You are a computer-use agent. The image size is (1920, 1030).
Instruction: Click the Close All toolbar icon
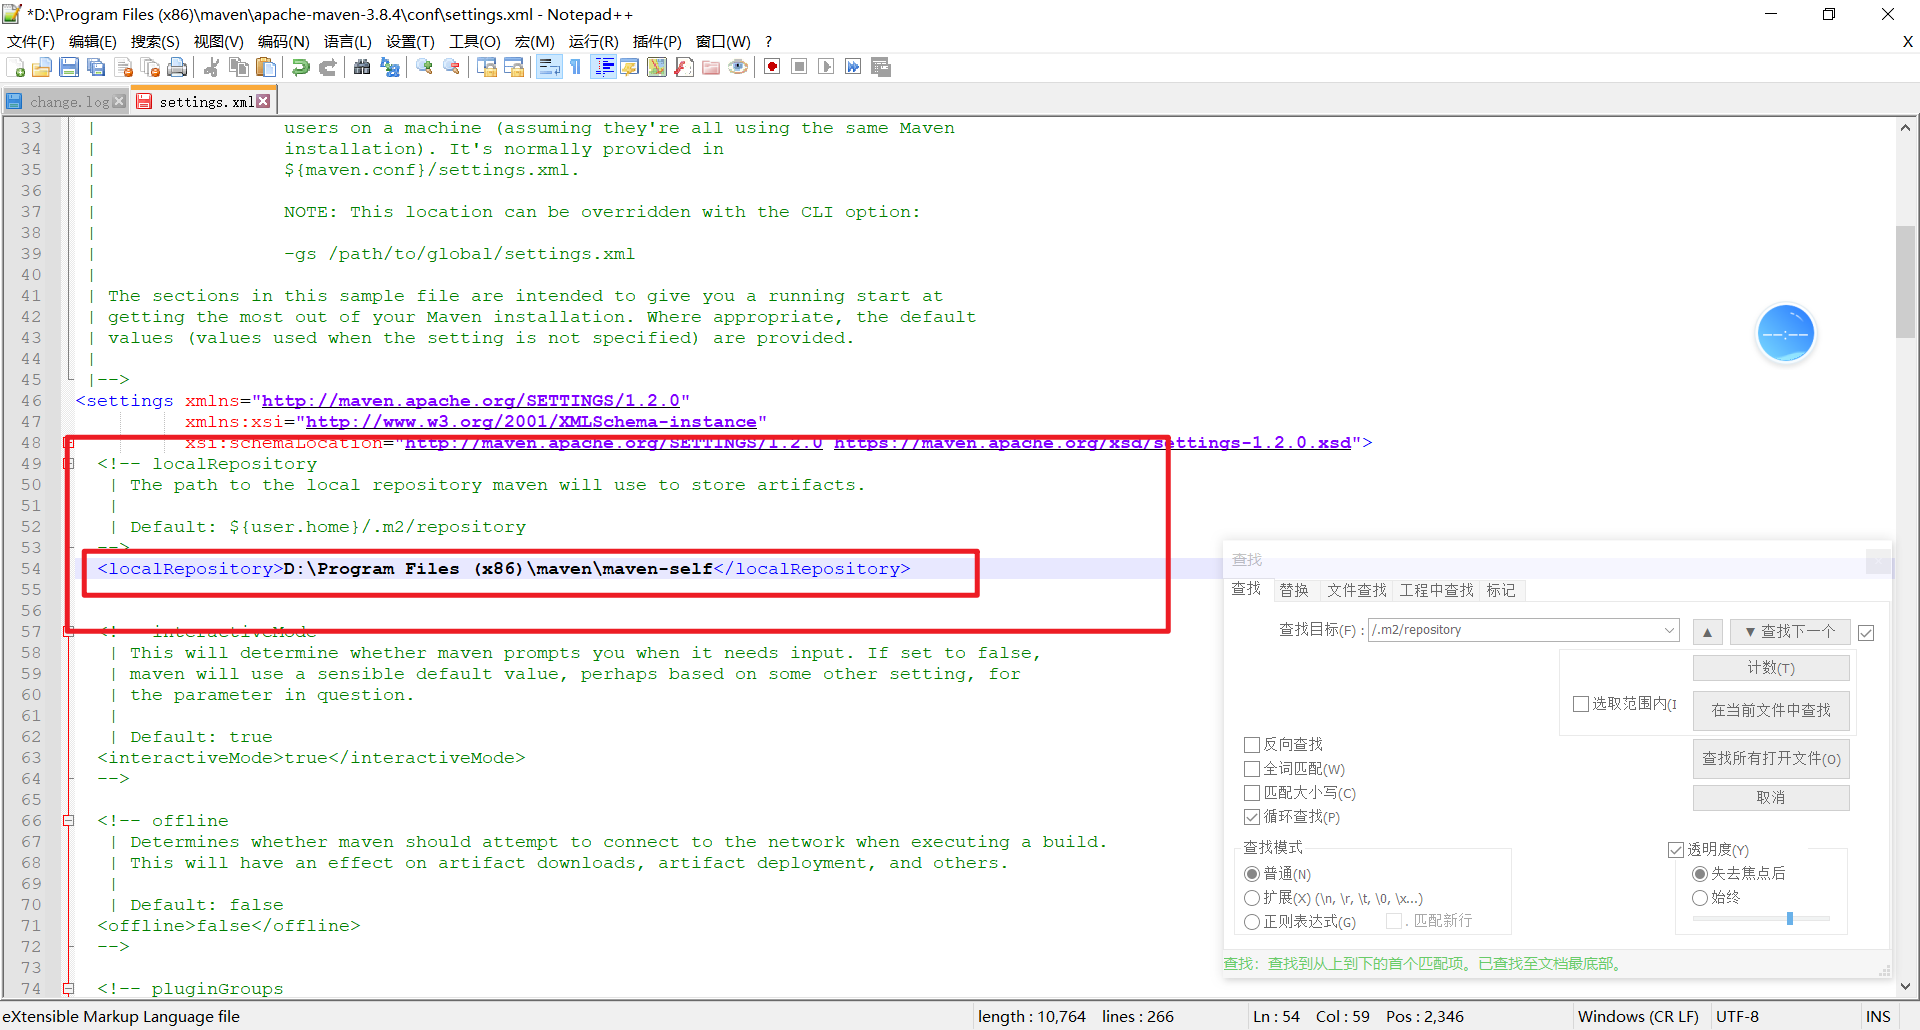[x=151, y=67]
